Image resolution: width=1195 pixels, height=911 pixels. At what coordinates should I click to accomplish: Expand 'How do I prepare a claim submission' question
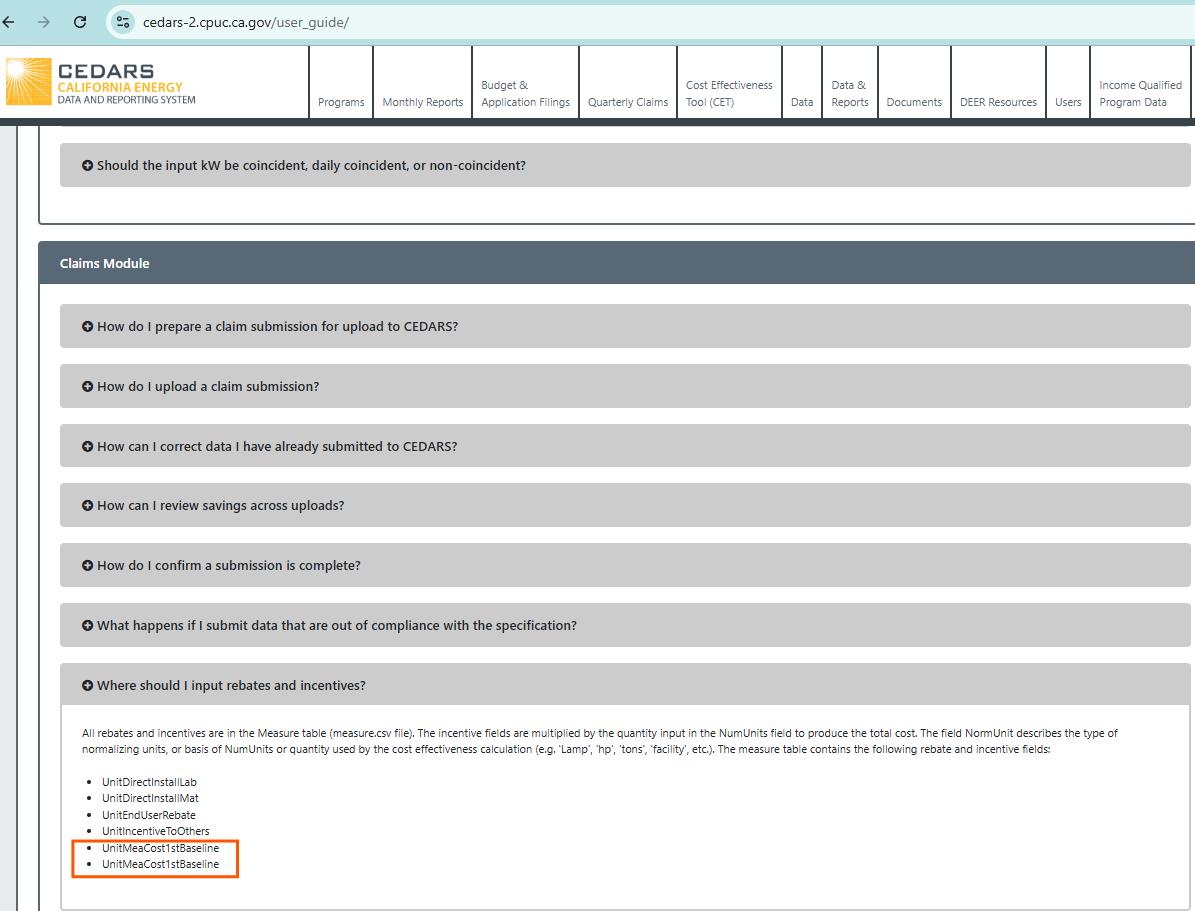277,327
